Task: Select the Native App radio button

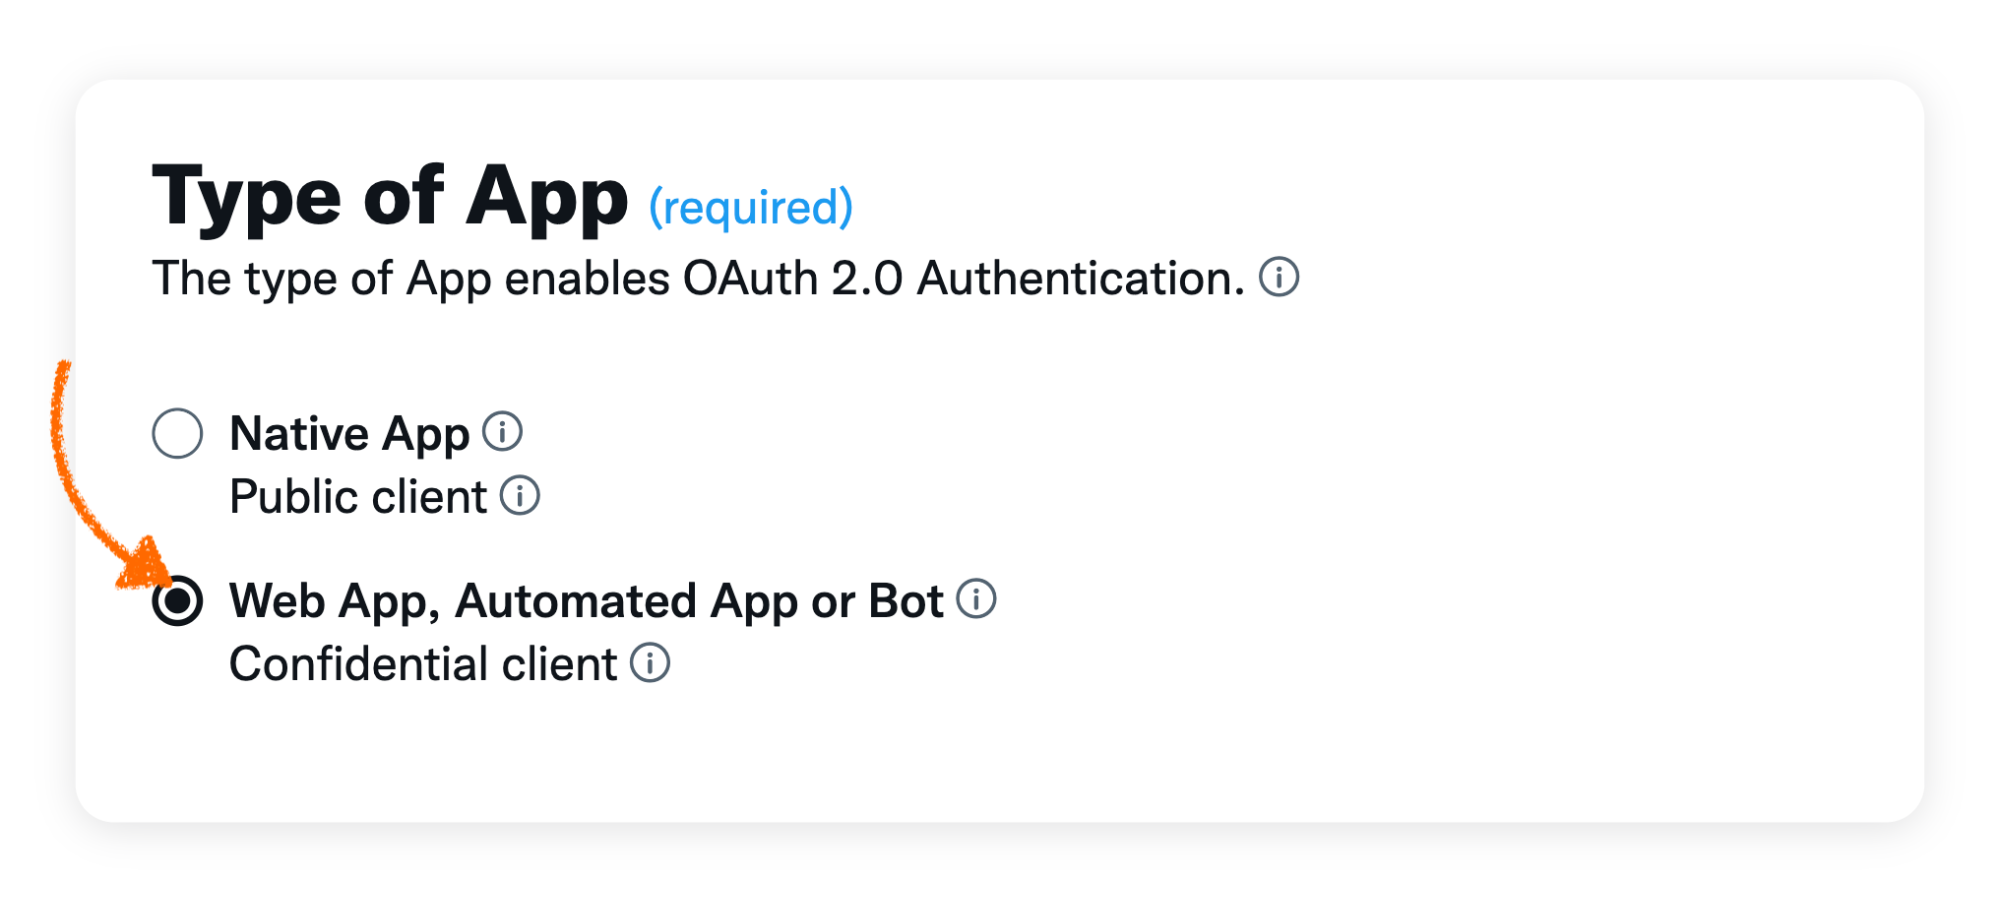Action: point(178,433)
